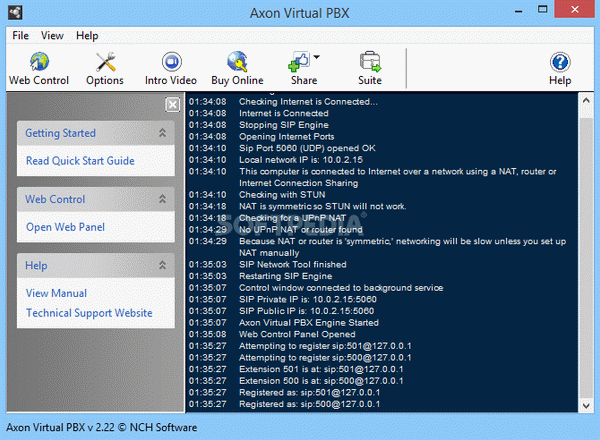Open the Options tools icon
The height and width of the screenshot is (440, 600).
click(105, 68)
